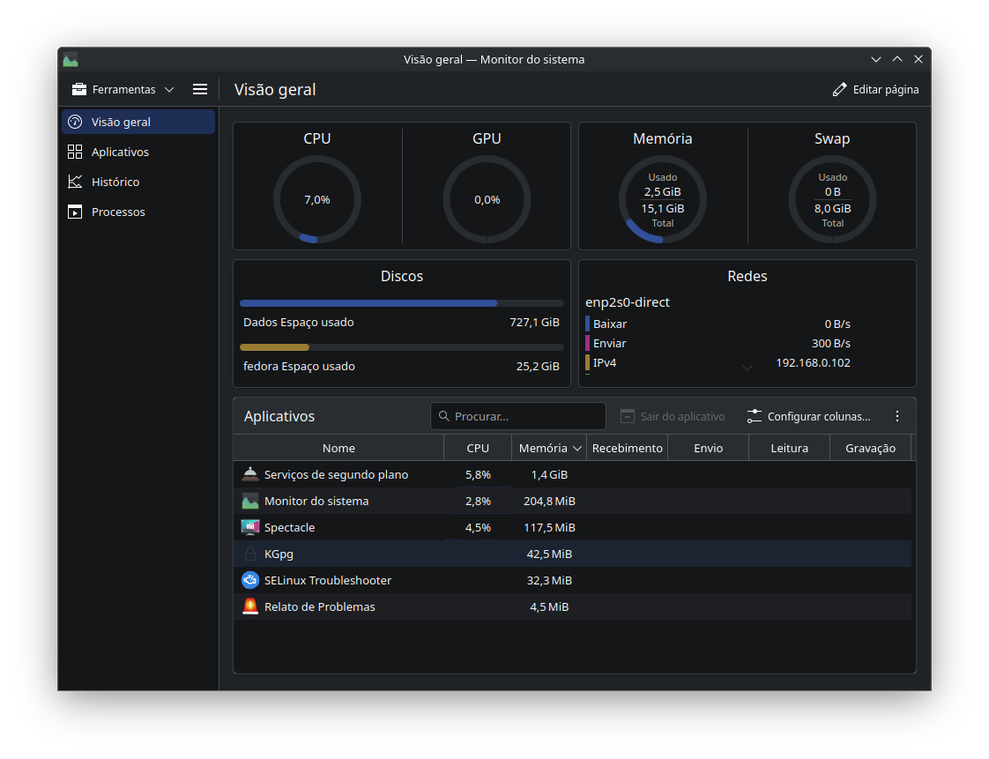Click the Histórico chart icon in sidebar

(75, 182)
